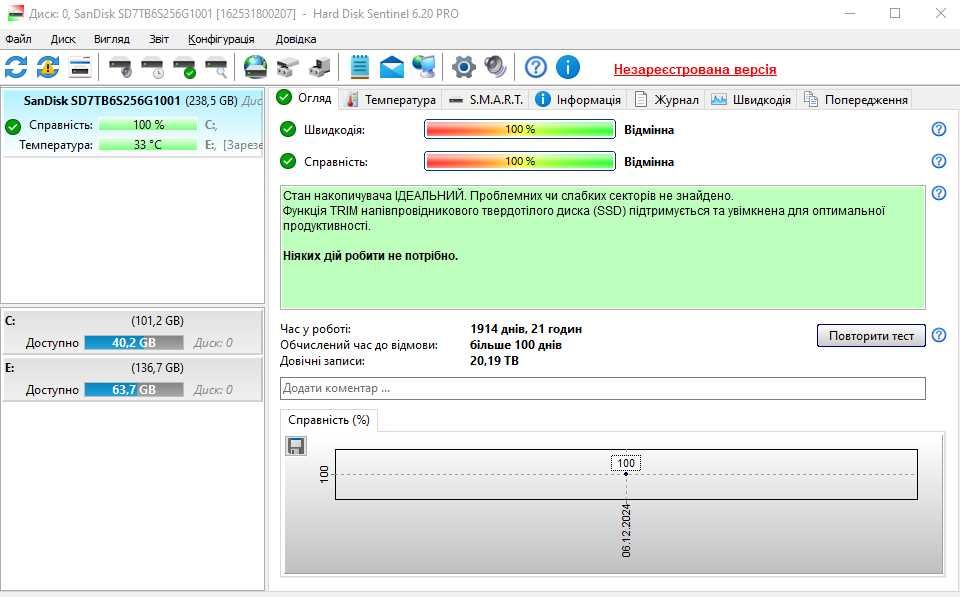Click the Обчислений час до відмови label
The height and width of the screenshot is (597, 960).
coord(359,345)
